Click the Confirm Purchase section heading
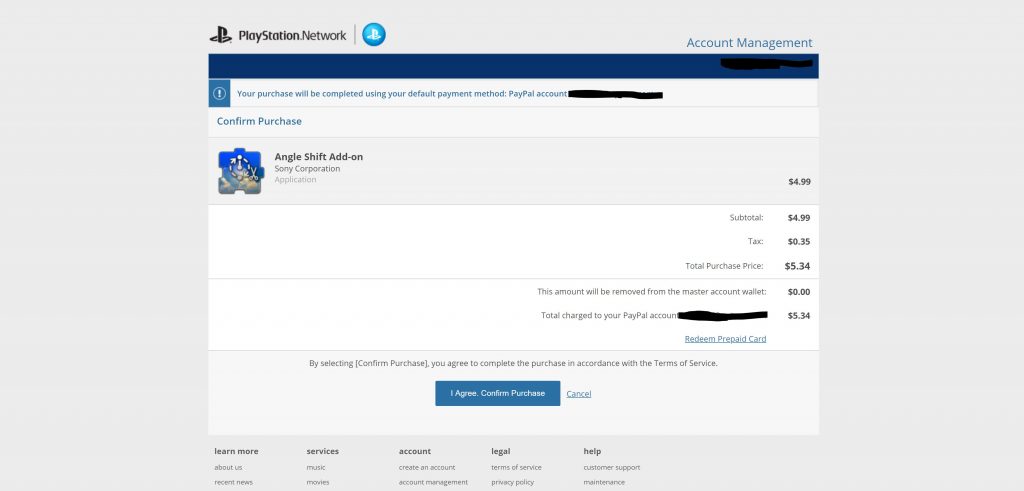Viewport: 1024px width, 491px height. click(259, 121)
